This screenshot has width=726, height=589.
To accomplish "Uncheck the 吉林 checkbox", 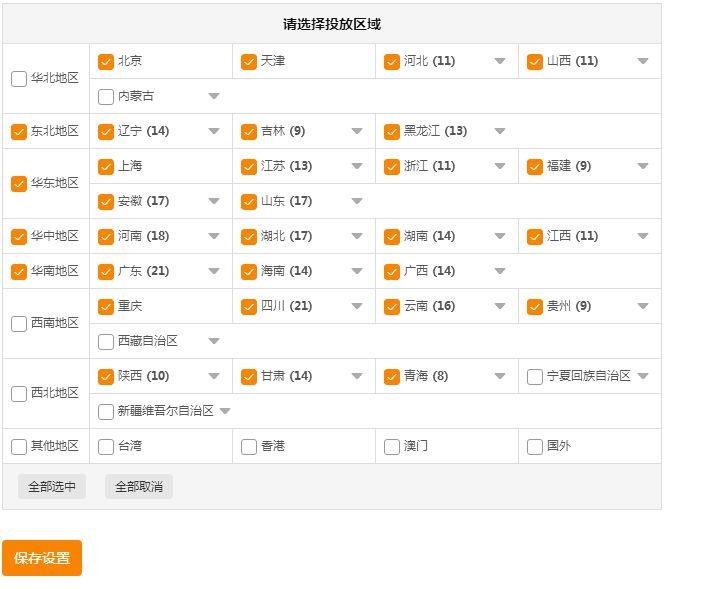I will (x=249, y=132).
